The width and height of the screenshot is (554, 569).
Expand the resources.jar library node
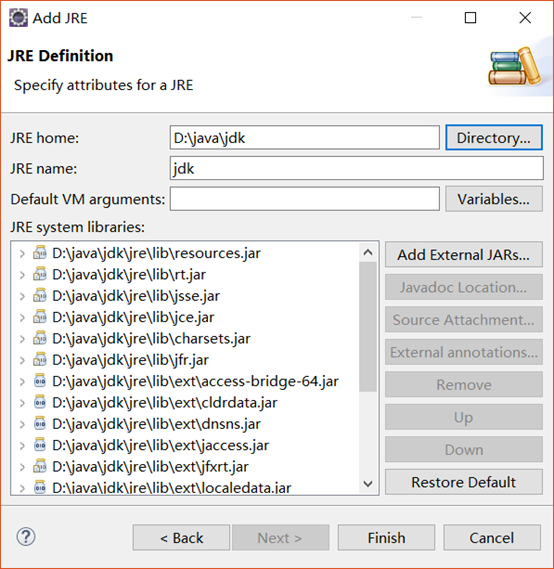22,253
